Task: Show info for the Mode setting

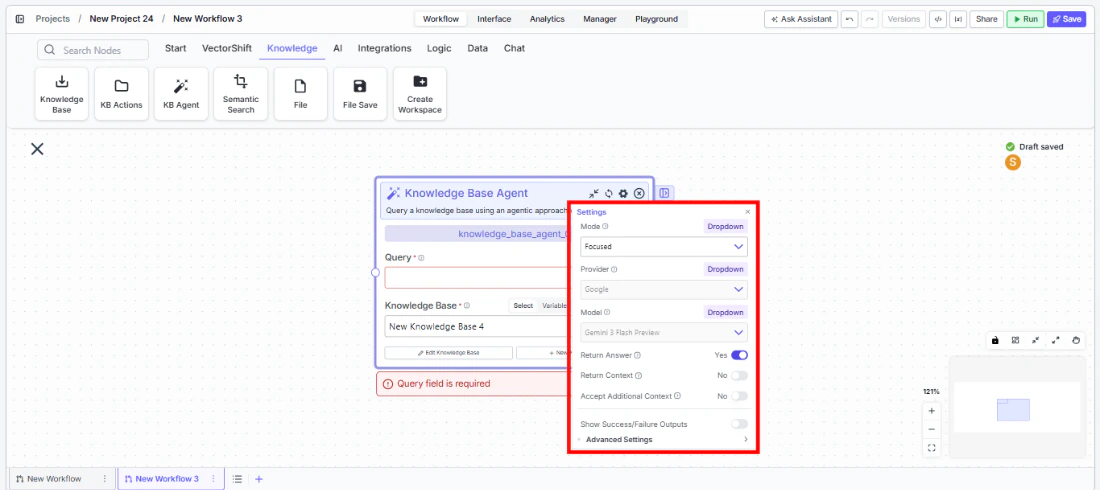Action: tap(605, 227)
